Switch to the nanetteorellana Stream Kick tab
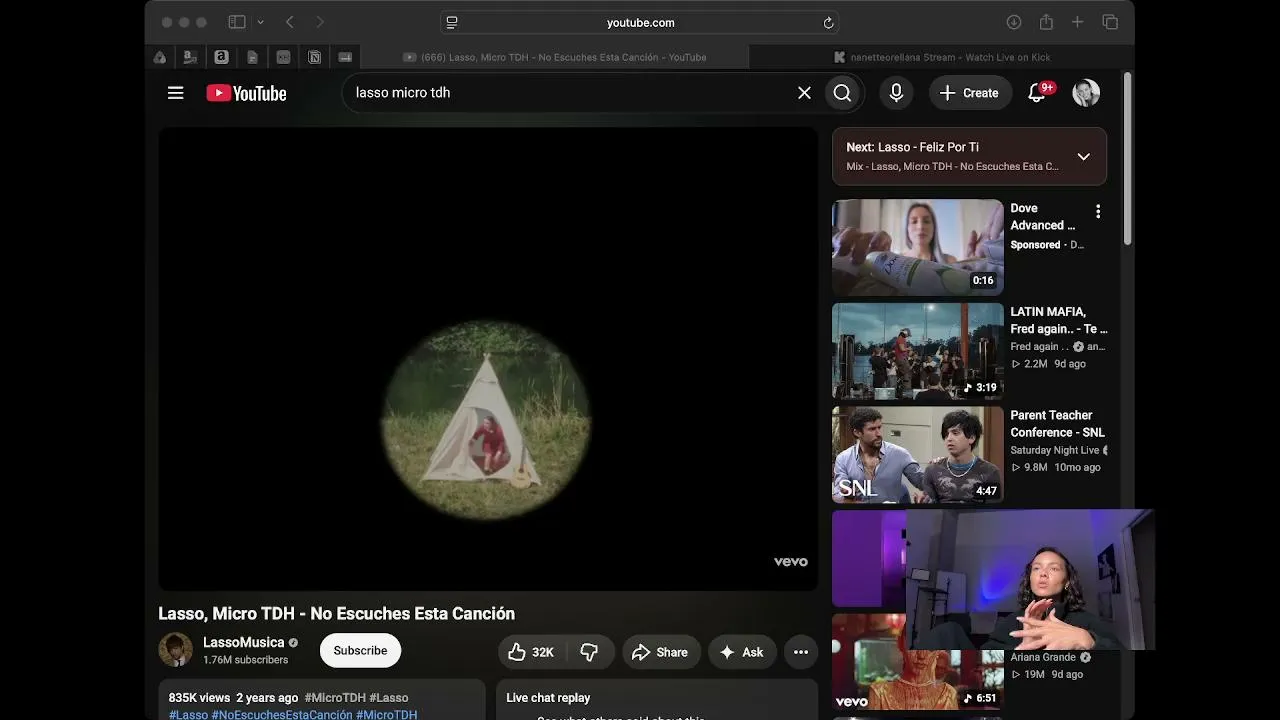 pos(942,57)
